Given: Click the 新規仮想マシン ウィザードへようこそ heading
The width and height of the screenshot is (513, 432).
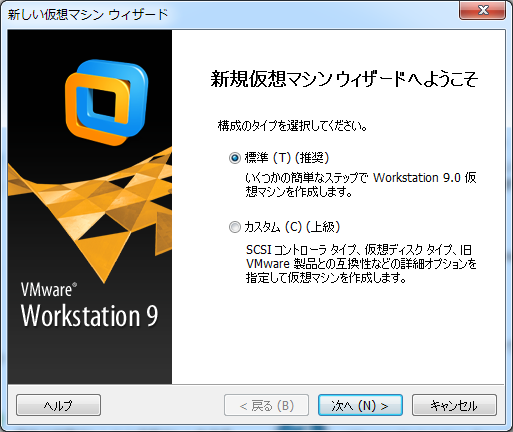Looking at the screenshot, I should 344,79.
